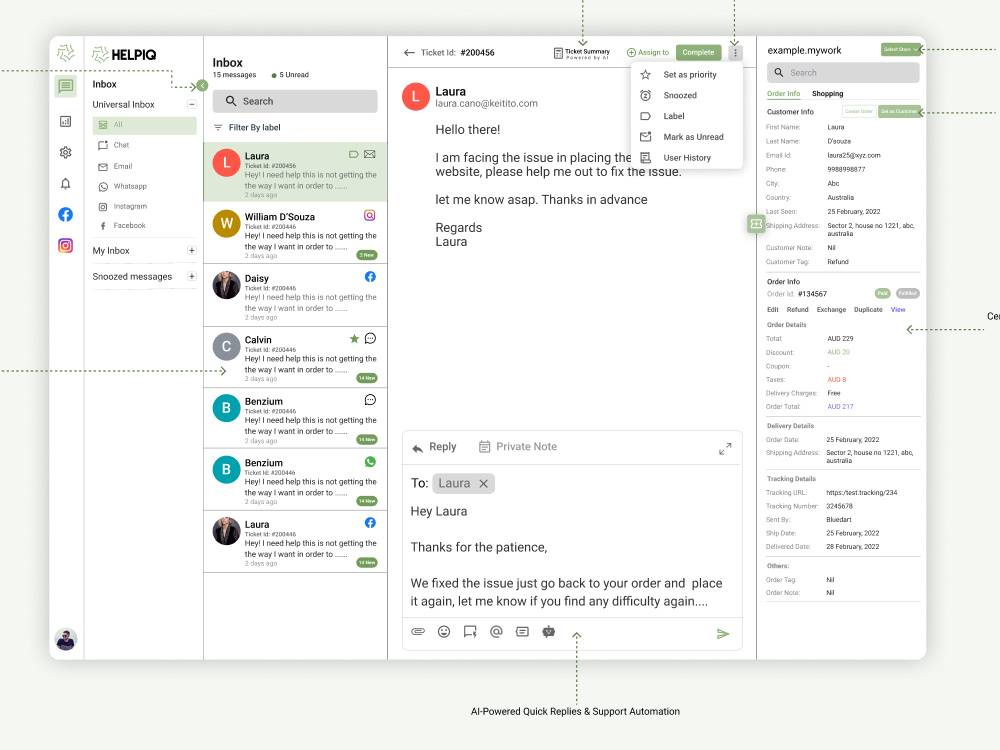Remove Laura from the To field

pos(483,483)
